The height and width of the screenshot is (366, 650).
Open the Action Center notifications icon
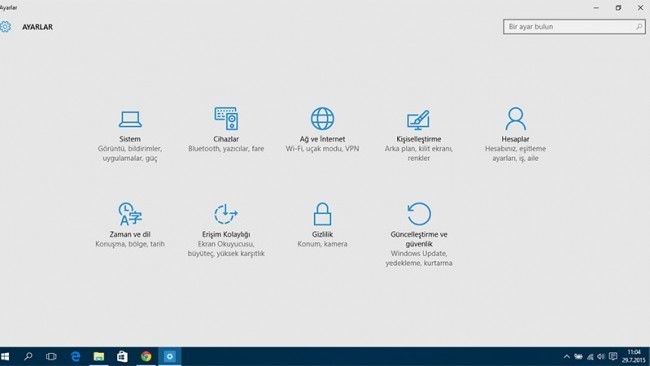tap(613, 356)
